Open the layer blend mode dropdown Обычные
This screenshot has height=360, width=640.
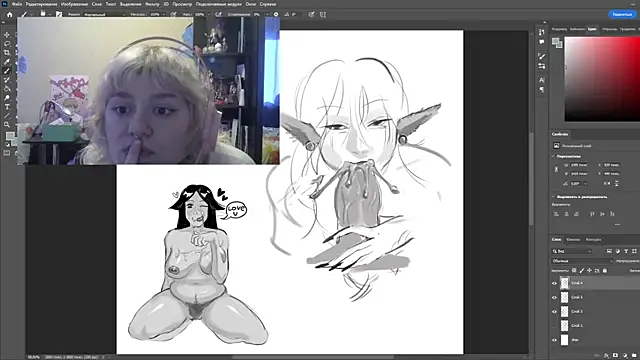582,261
